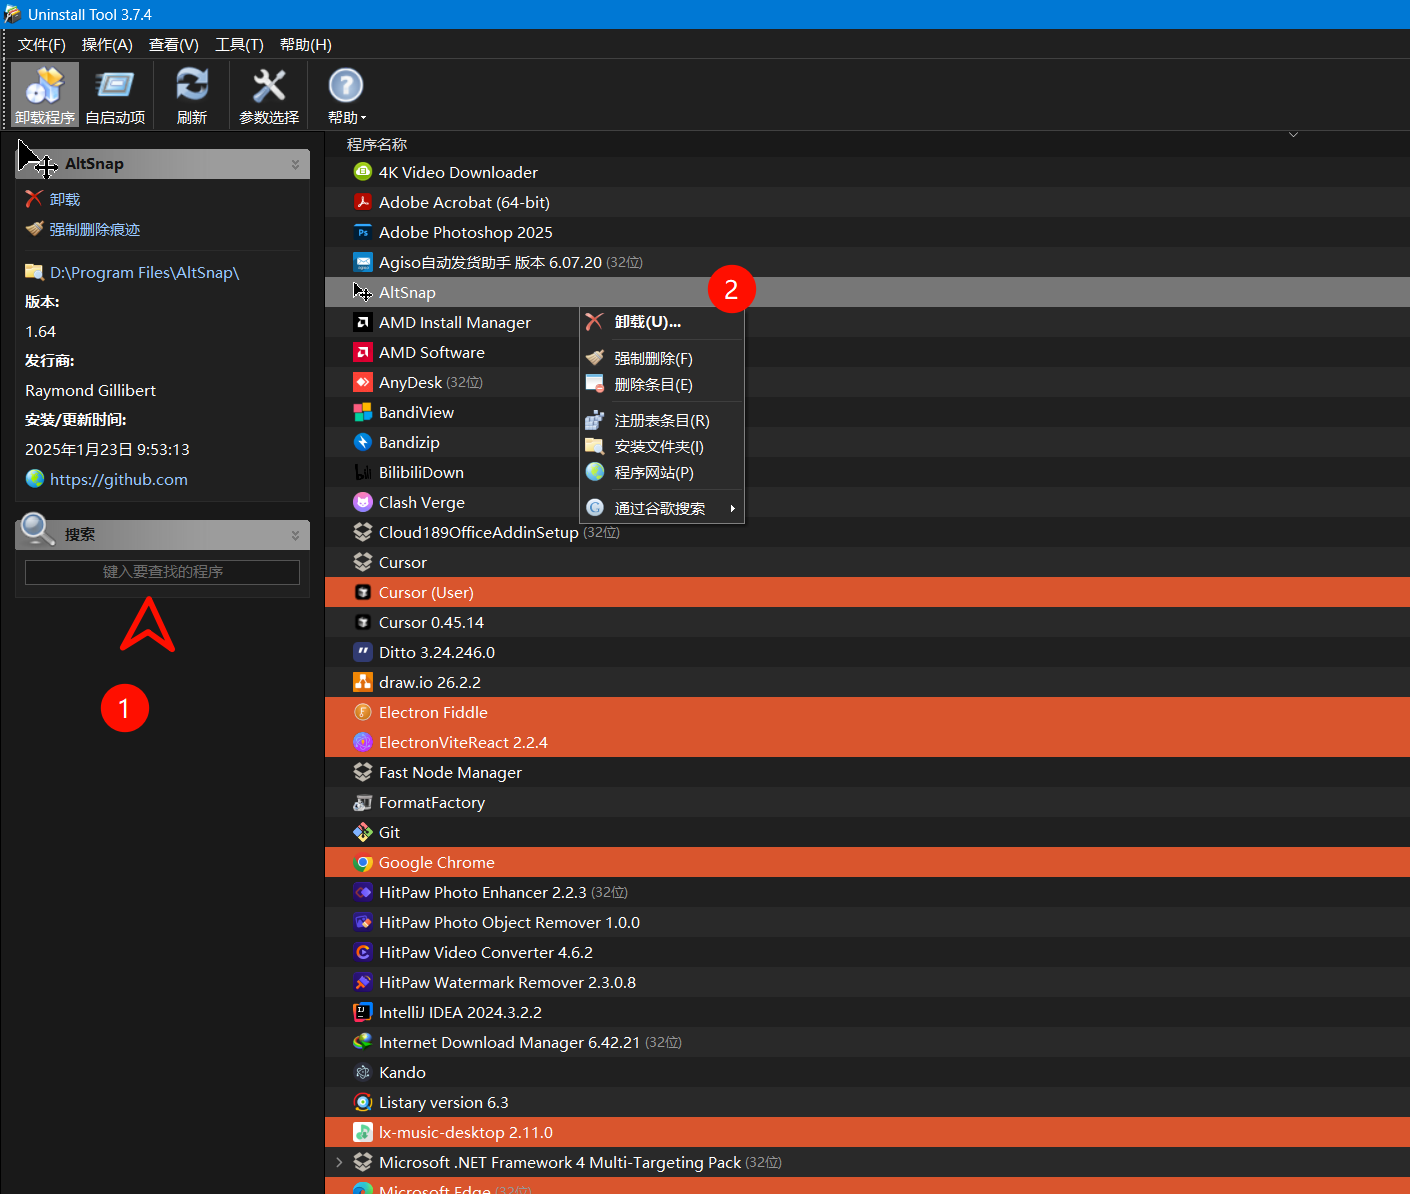
Task: Choose 强制删除(F) in context menu
Action: [662, 358]
